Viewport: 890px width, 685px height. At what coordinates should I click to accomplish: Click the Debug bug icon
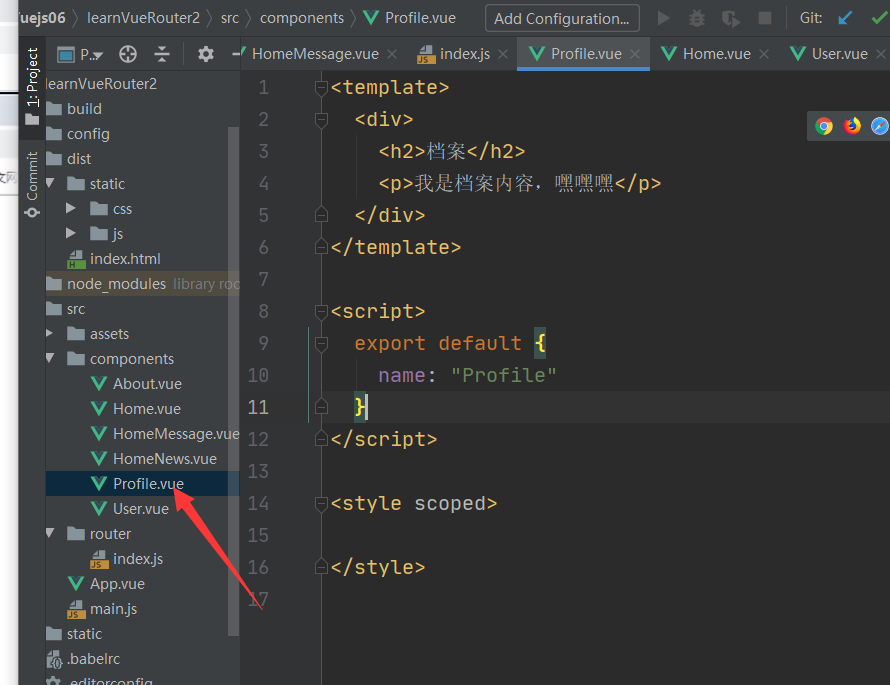(x=696, y=19)
